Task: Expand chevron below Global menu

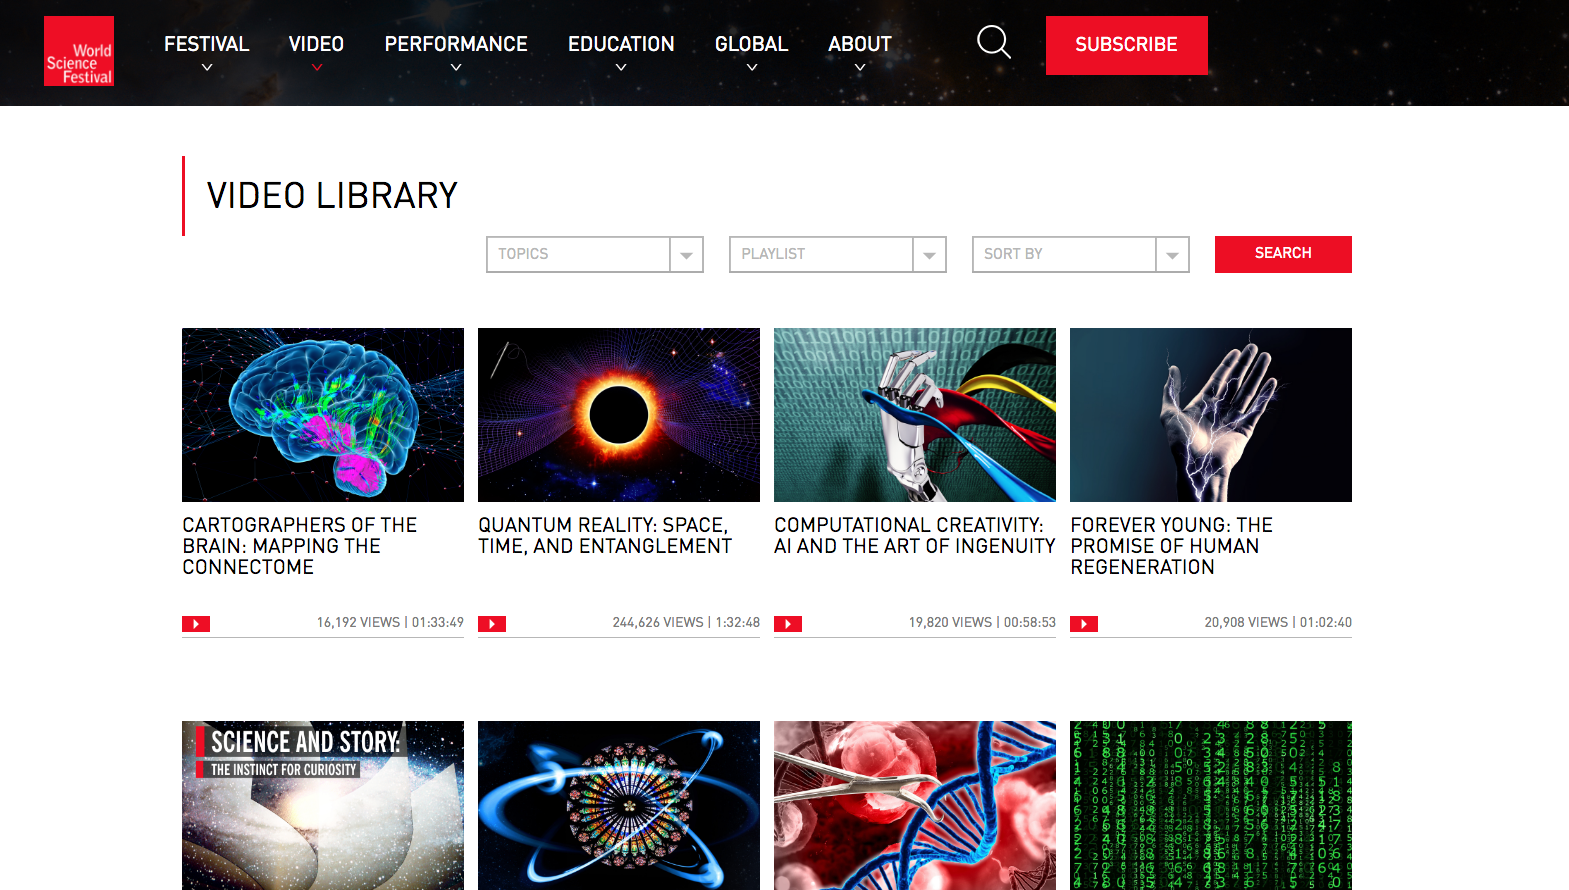Action: 752,68
